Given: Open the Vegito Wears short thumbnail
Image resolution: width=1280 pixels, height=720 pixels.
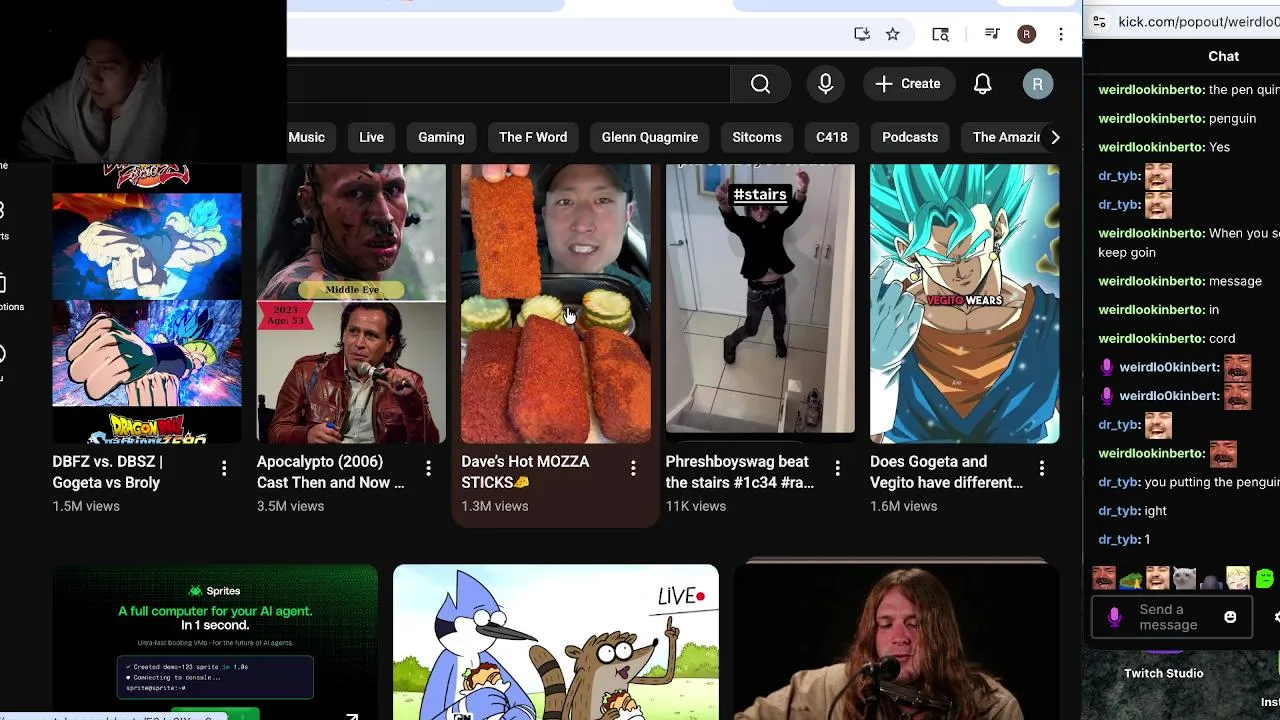Looking at the screenshot, I should coord(964,303).
